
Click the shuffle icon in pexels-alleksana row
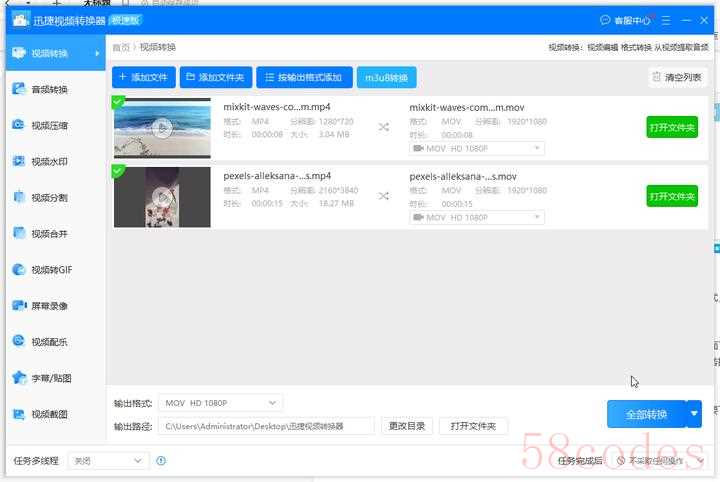click(x=384, y=196)
